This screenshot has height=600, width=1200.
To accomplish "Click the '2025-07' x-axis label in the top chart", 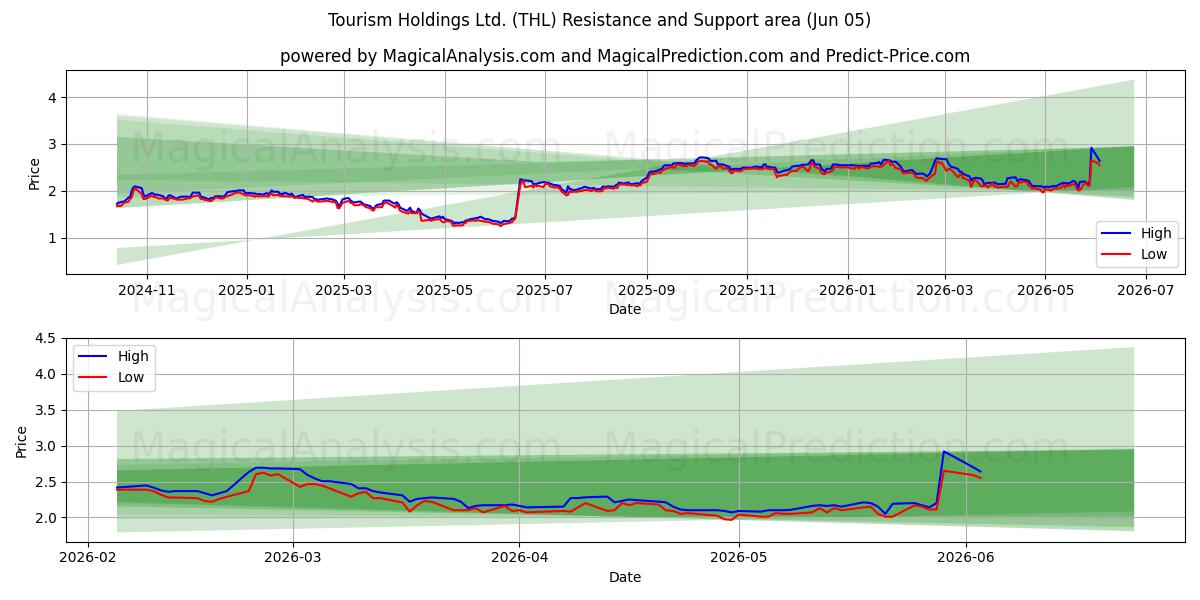I will tap(544, 290).
